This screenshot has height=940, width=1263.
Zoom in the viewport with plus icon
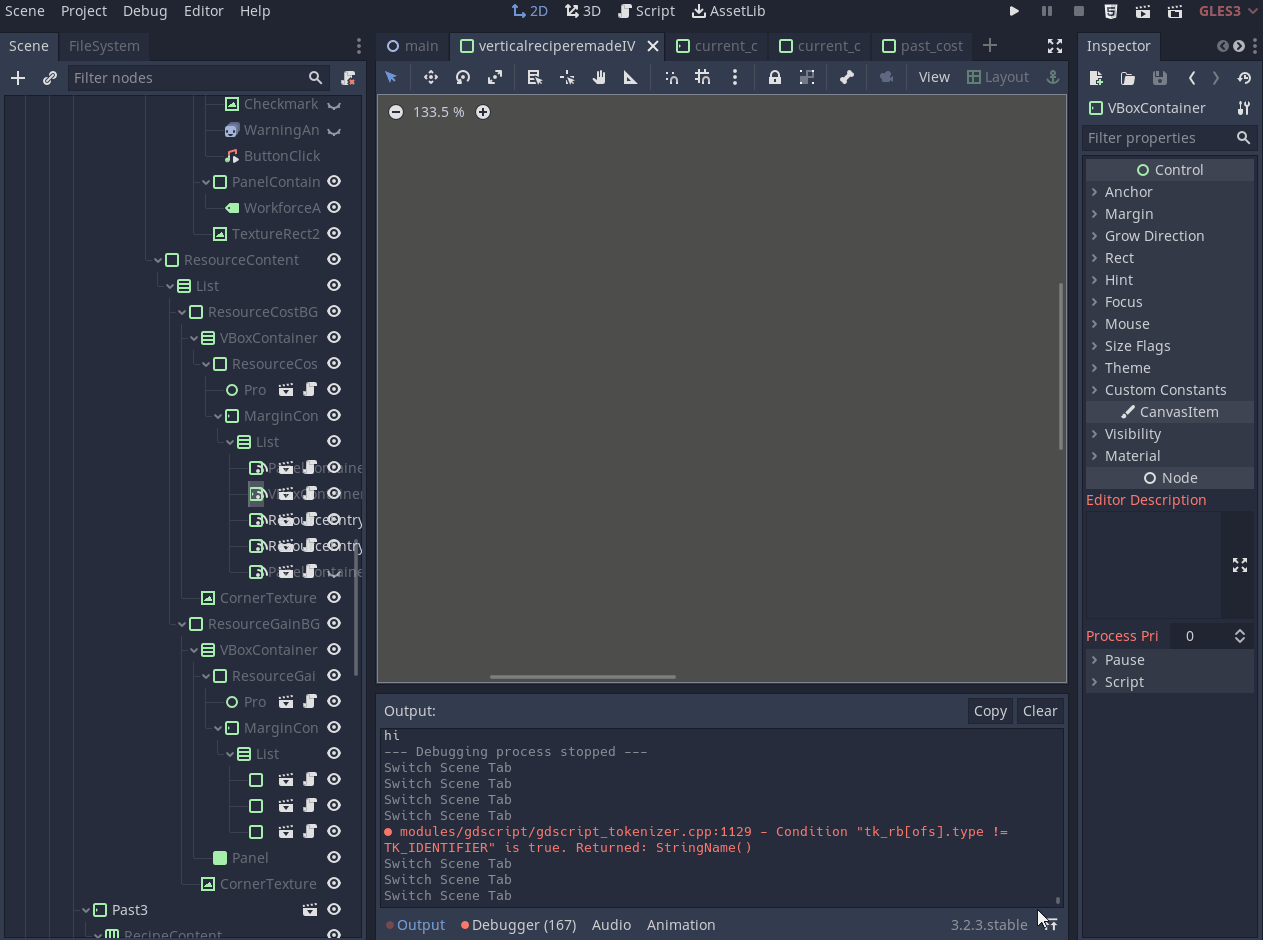click(x=483, y=112)
